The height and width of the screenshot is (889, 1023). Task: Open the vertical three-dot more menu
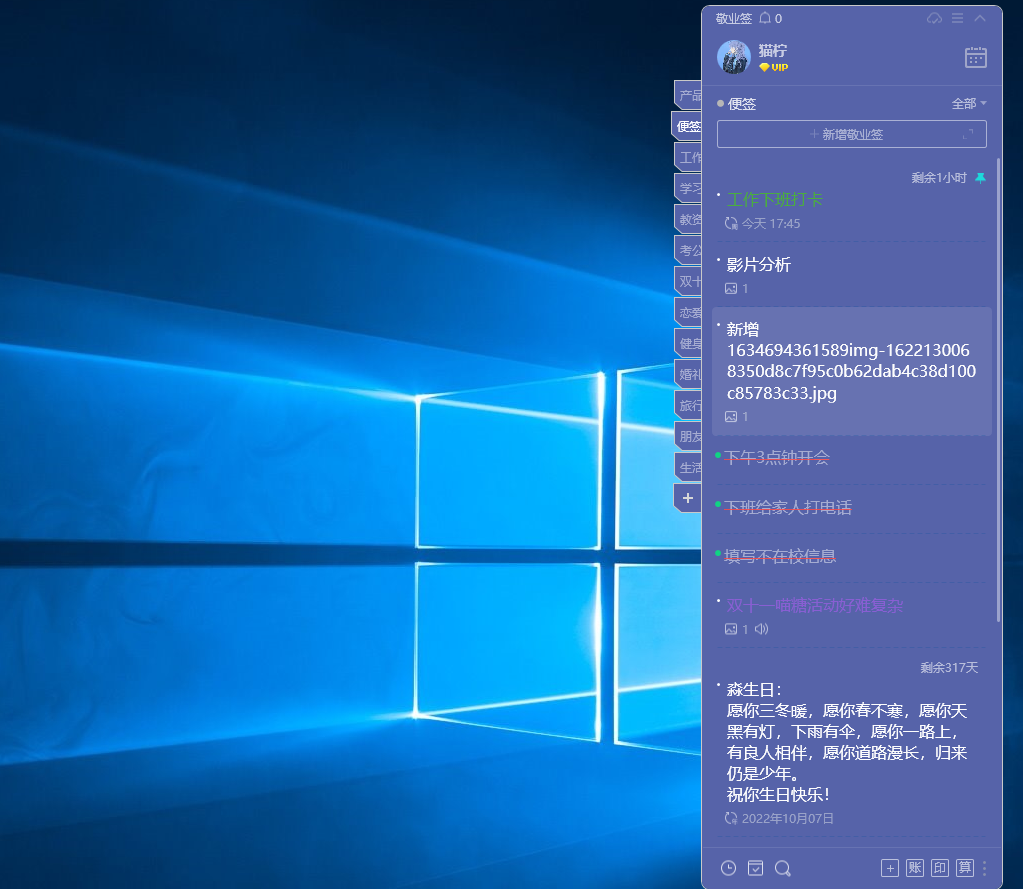coord(985,868)
